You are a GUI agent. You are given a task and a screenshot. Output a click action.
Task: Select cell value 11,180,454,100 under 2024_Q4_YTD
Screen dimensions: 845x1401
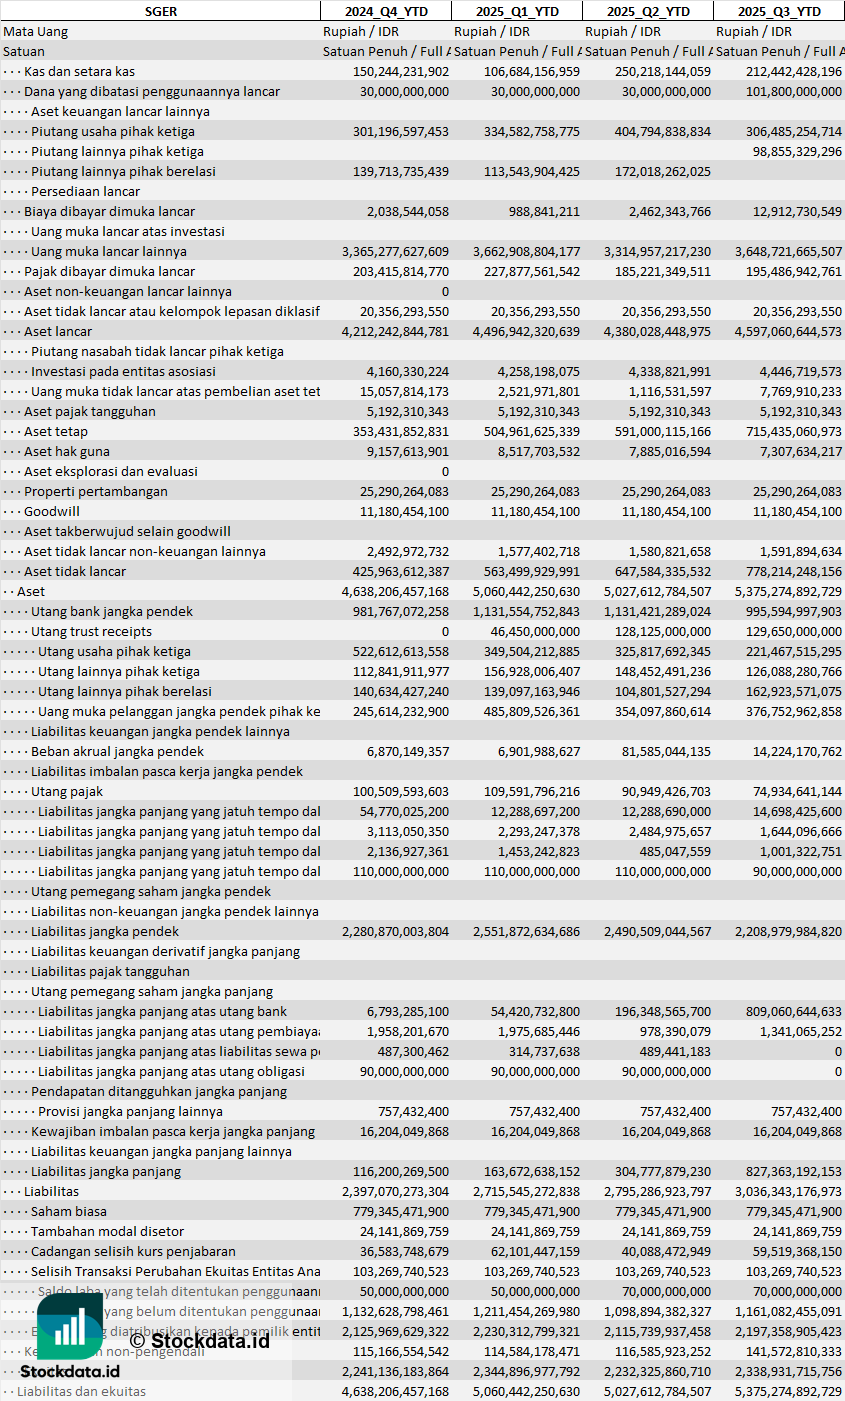[x=404, y=511]
